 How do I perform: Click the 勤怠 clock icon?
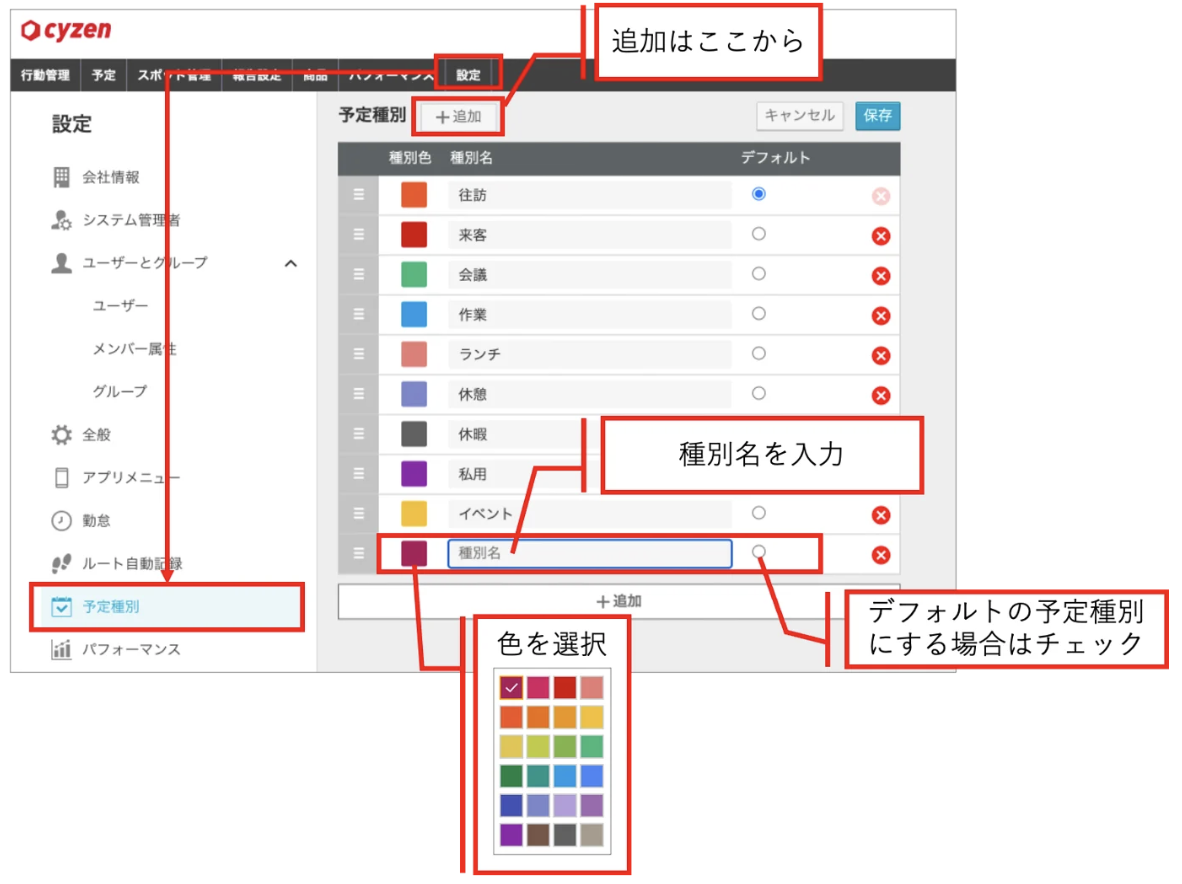[61, 521]
